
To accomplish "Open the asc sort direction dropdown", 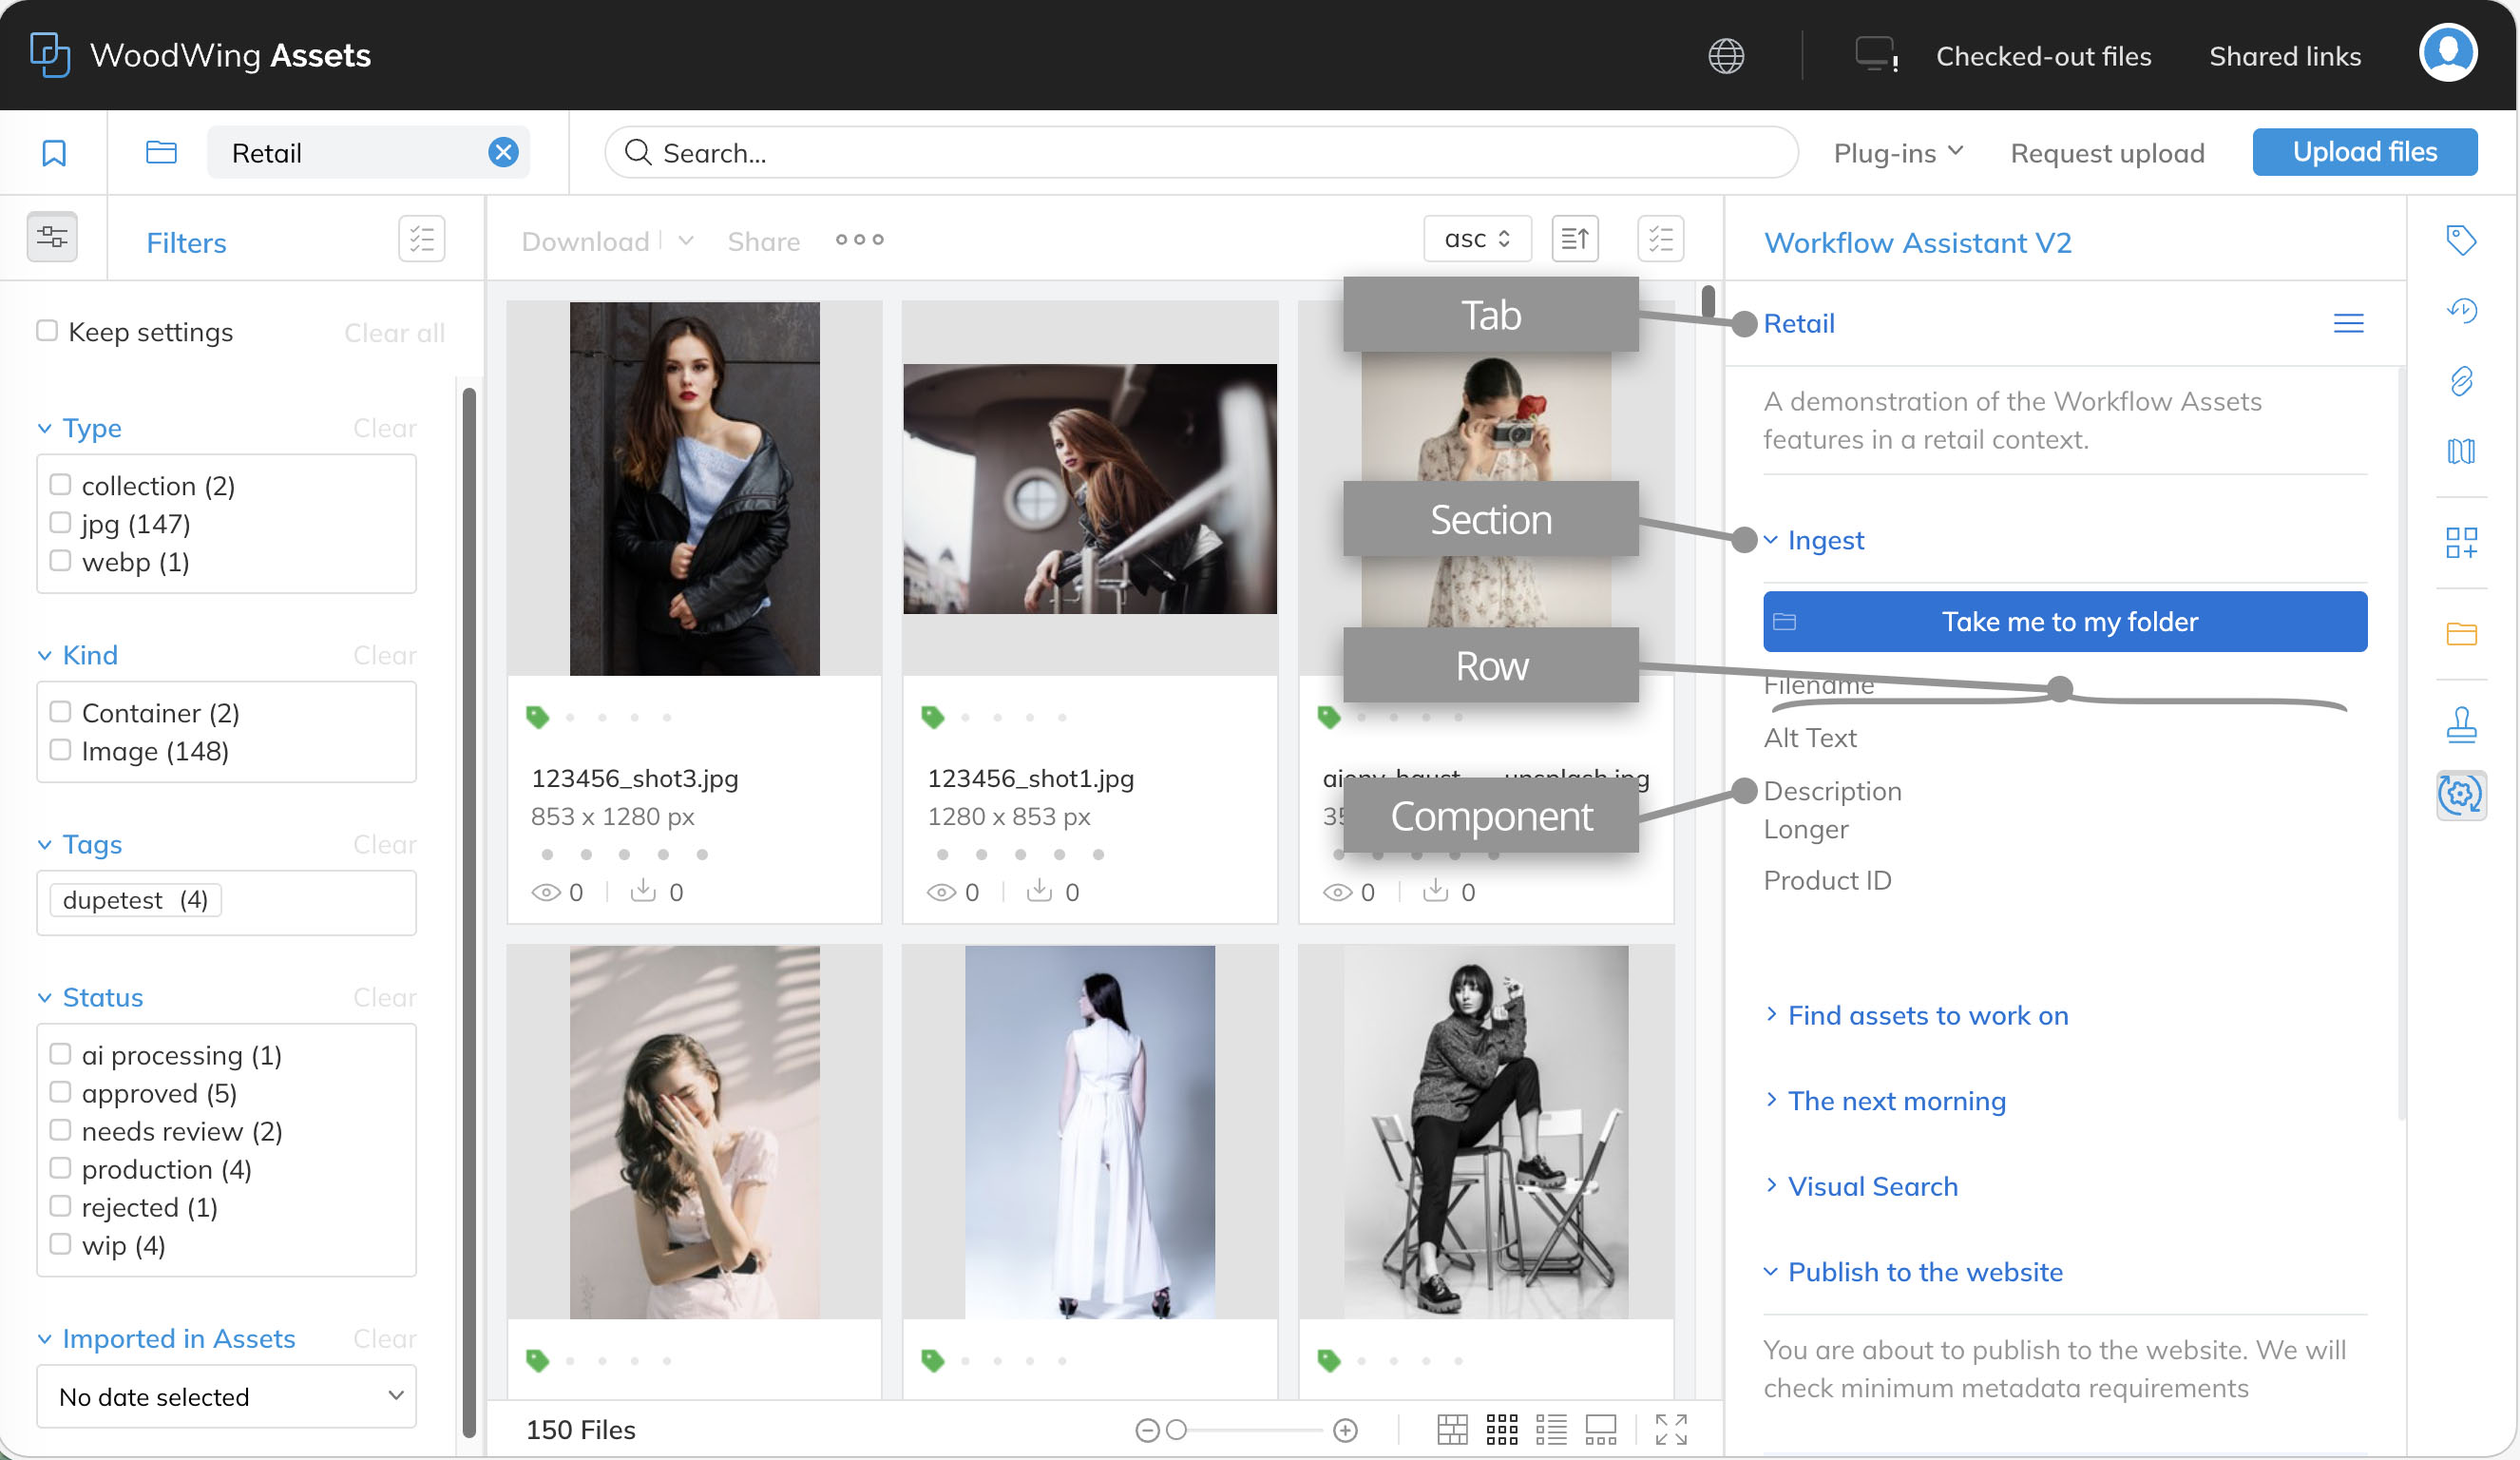I will (x=1477, y=239).
